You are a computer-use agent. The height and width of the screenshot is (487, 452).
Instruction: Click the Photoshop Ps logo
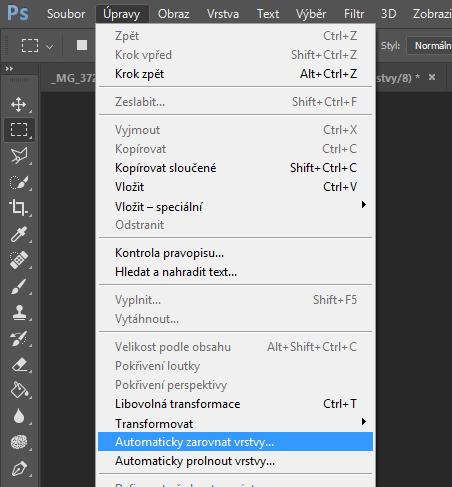click(x=18, y=13)
